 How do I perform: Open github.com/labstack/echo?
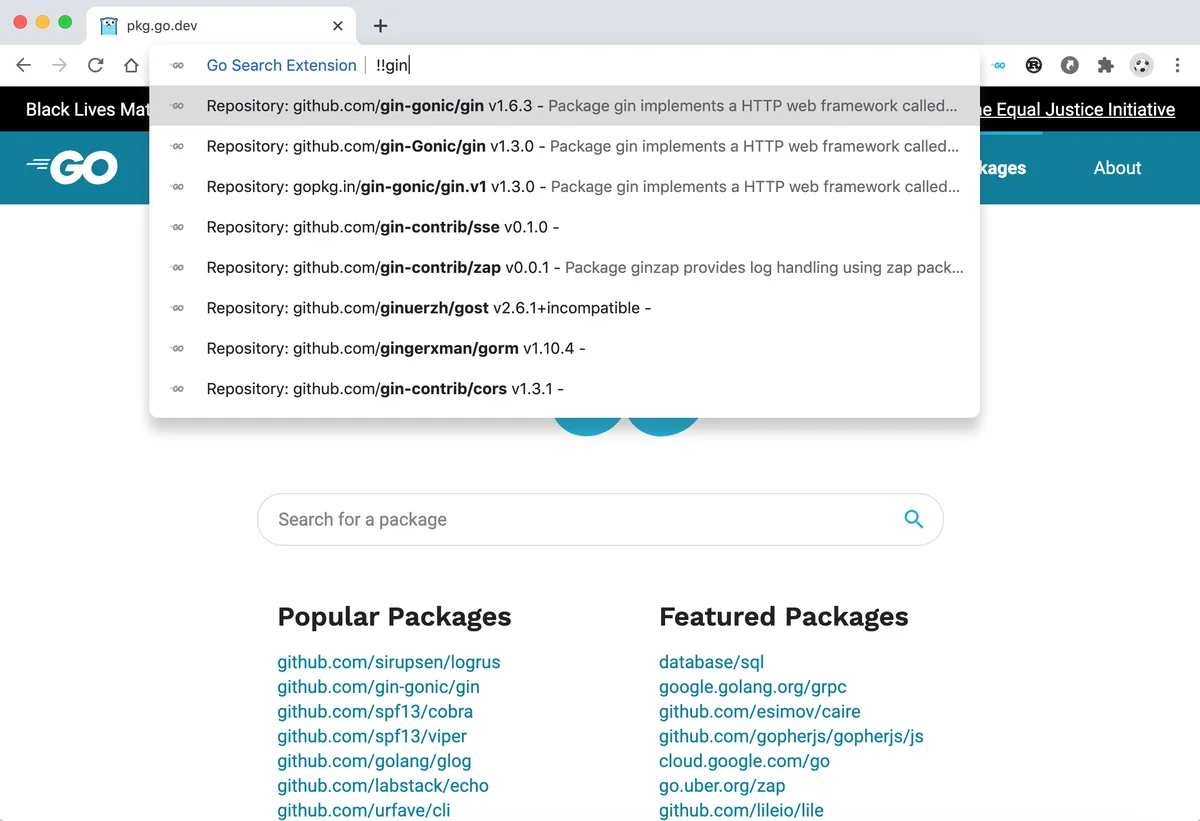tap(383, 786)
